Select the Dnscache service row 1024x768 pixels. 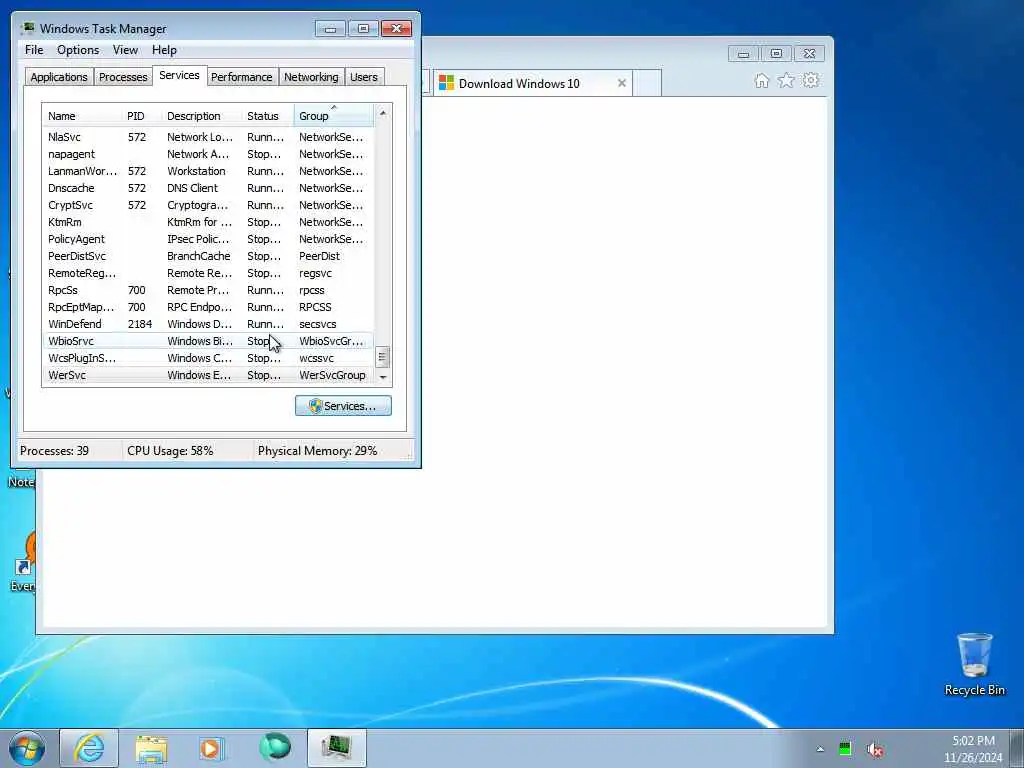(208, 188)
